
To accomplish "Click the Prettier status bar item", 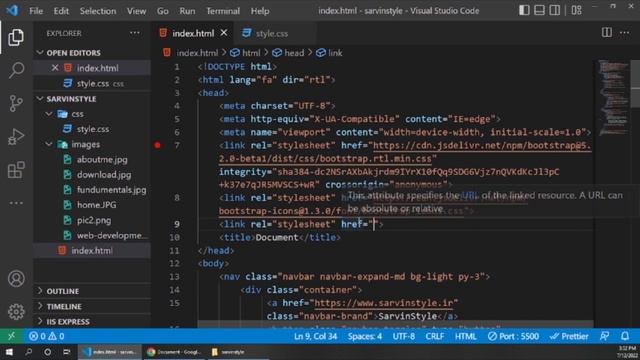I will coord(569,336).
